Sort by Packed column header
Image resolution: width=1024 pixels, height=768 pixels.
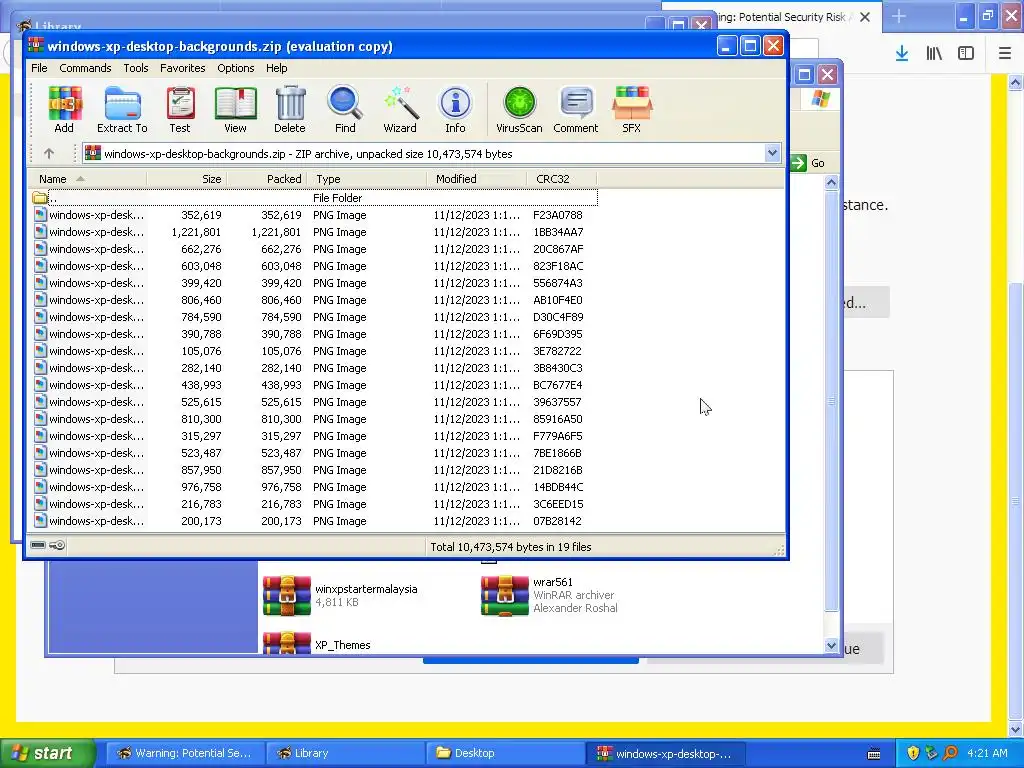coord(267,179)
